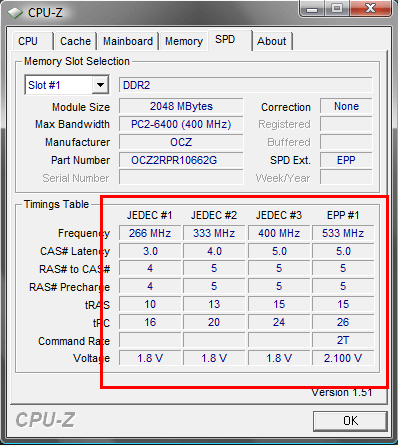Viewport: 398px width, 445px height.
Task: Click the CPU-Z title bar icon
Action: tap(15, 13)
